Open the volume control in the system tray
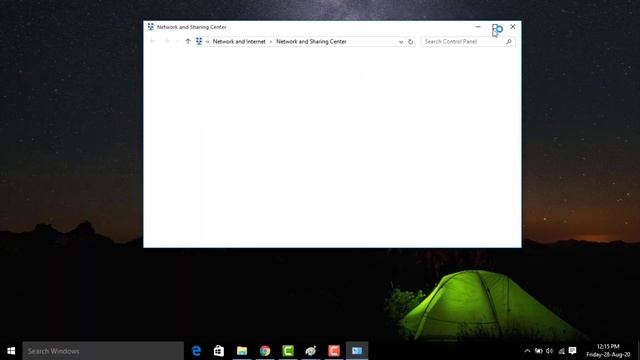 549,351
